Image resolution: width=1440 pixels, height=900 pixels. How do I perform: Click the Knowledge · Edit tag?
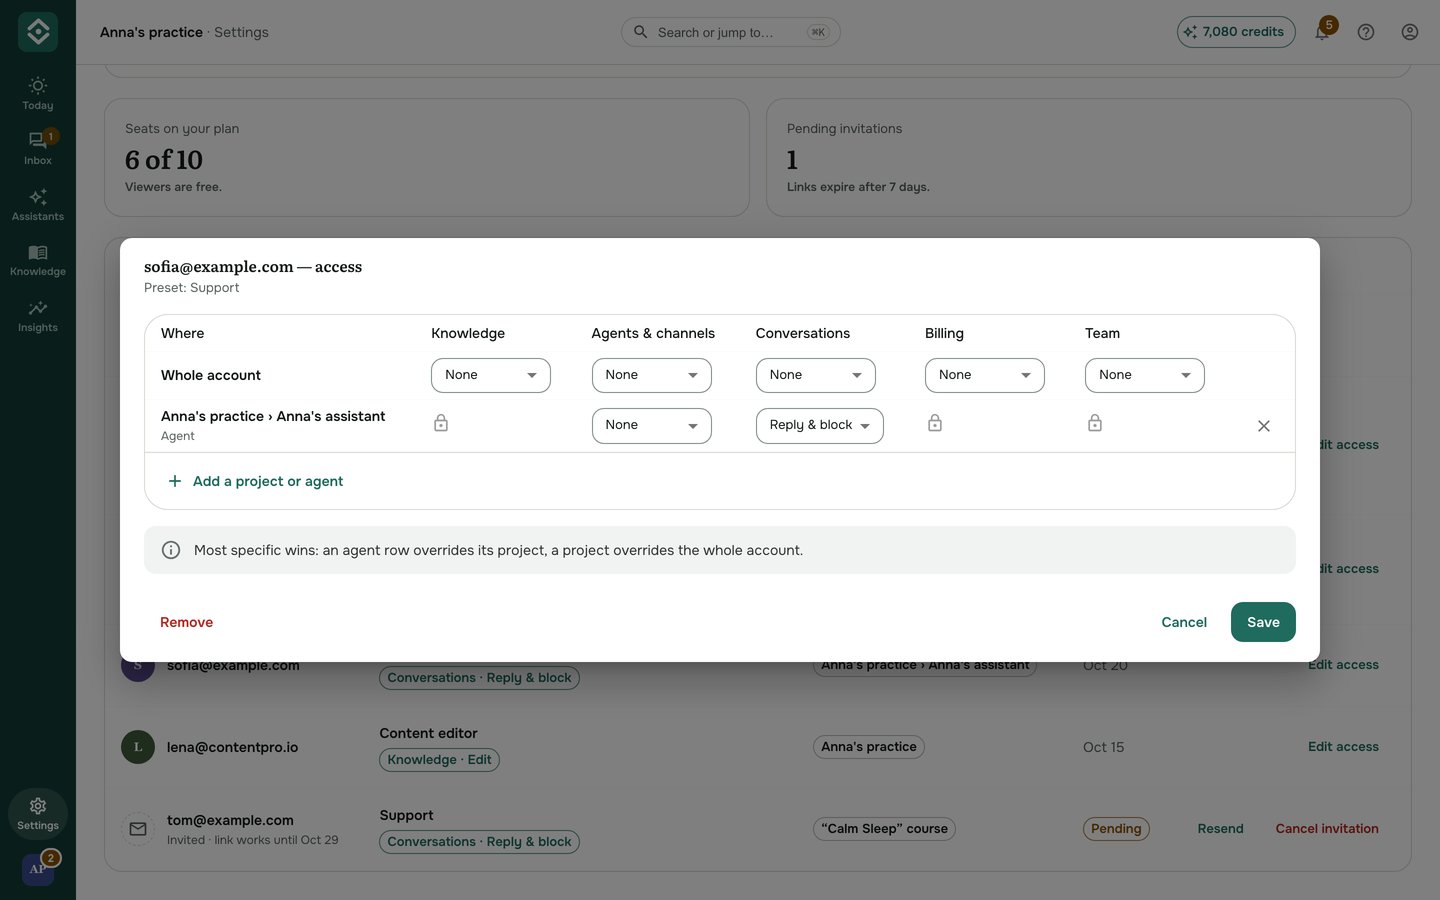tap(439, 760)
